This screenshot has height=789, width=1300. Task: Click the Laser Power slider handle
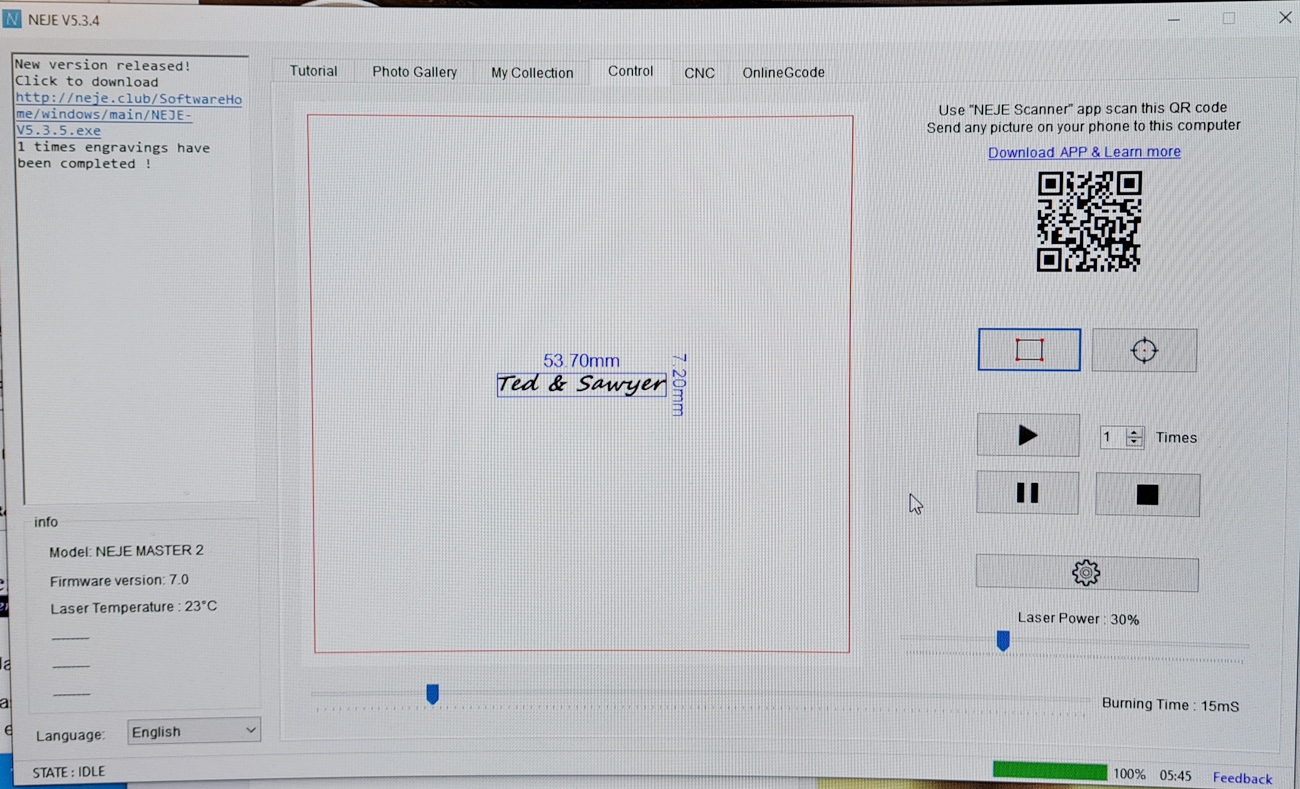point(1002,641)
